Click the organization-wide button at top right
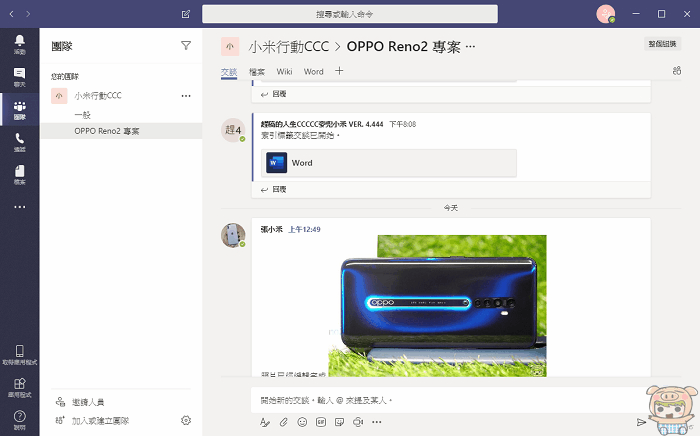The image size is (700, 436). [x=662, y=44]
